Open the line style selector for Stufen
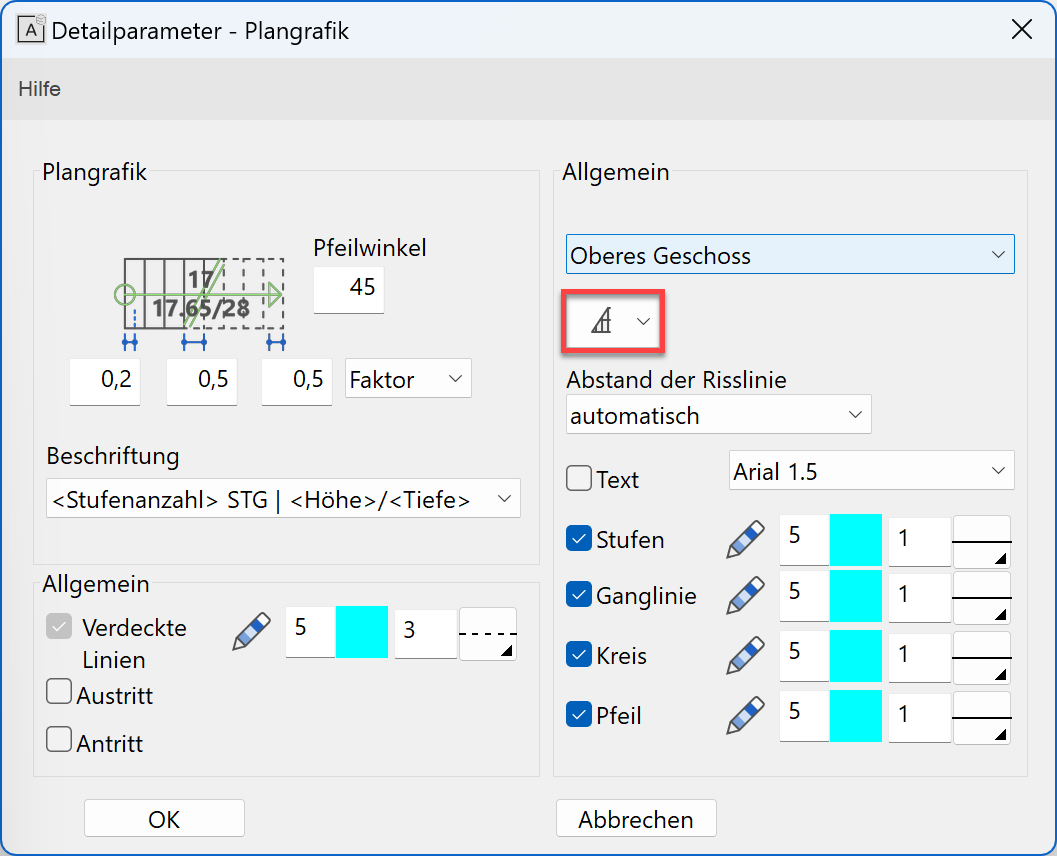This screenshot has height=856, width=1057. (982, 539)
